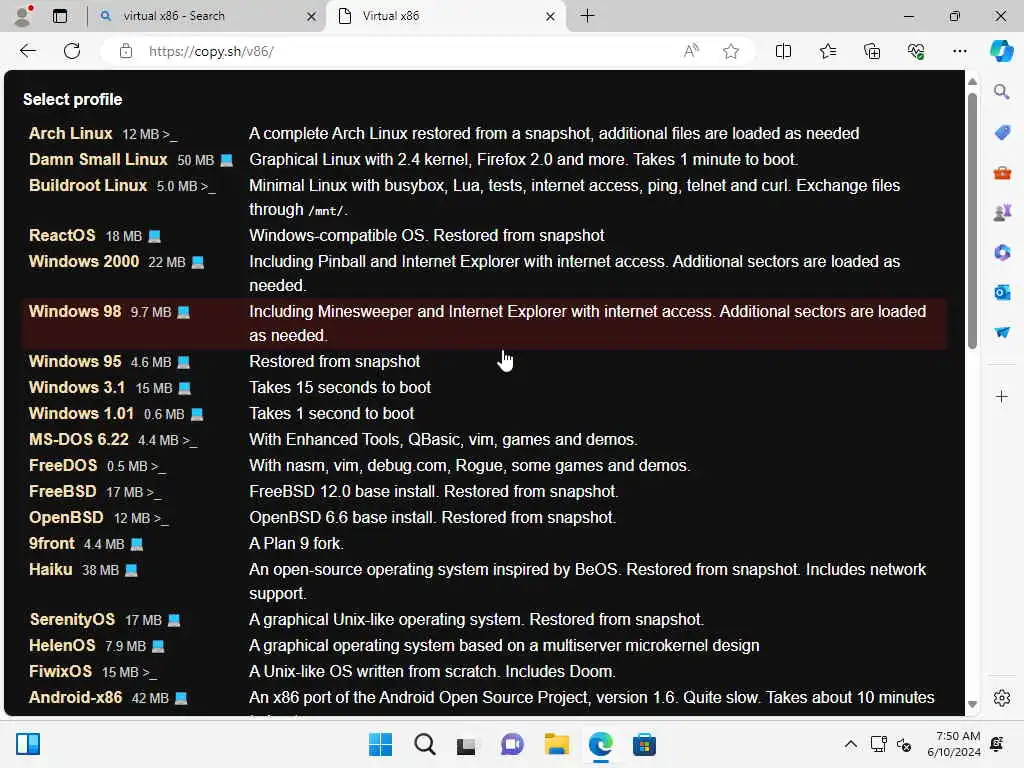Click the scrollbar down arrow
Viewport: 1024px width, 768px height.
(972, 704)
